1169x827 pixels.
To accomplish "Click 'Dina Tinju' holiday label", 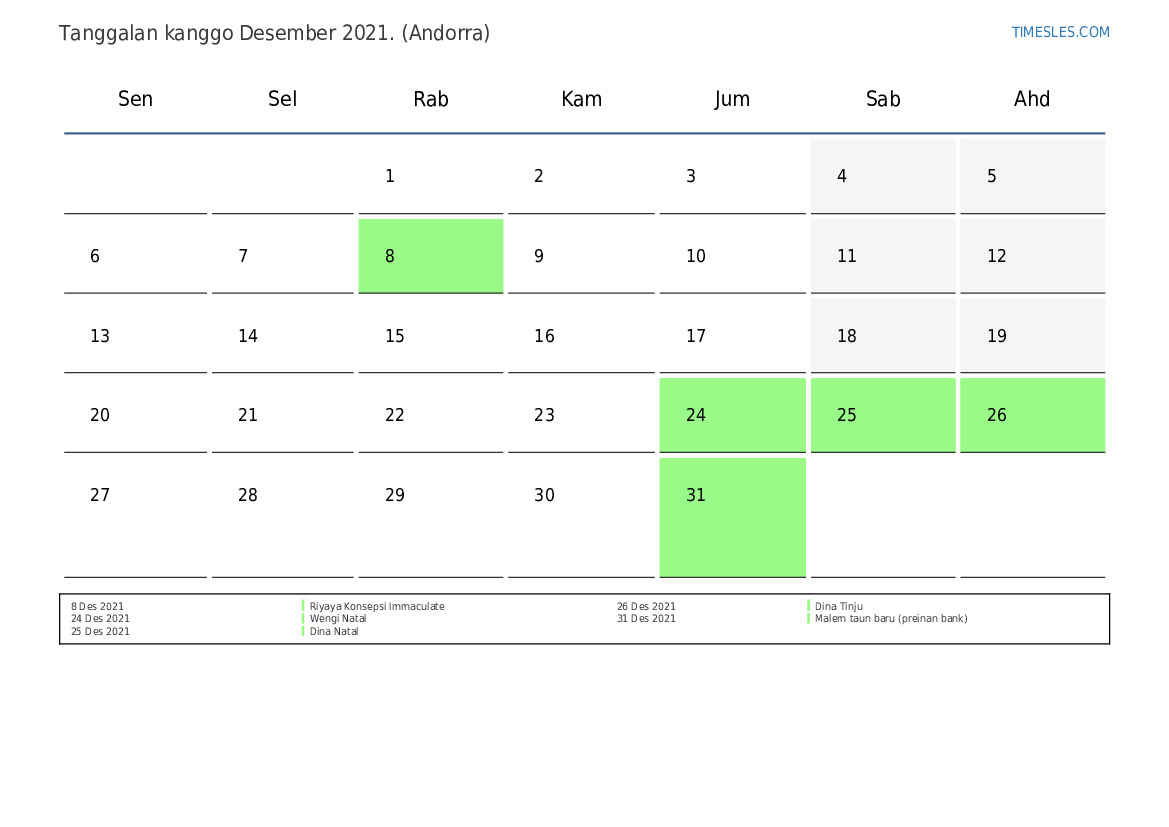I will [x=839, y=606].
